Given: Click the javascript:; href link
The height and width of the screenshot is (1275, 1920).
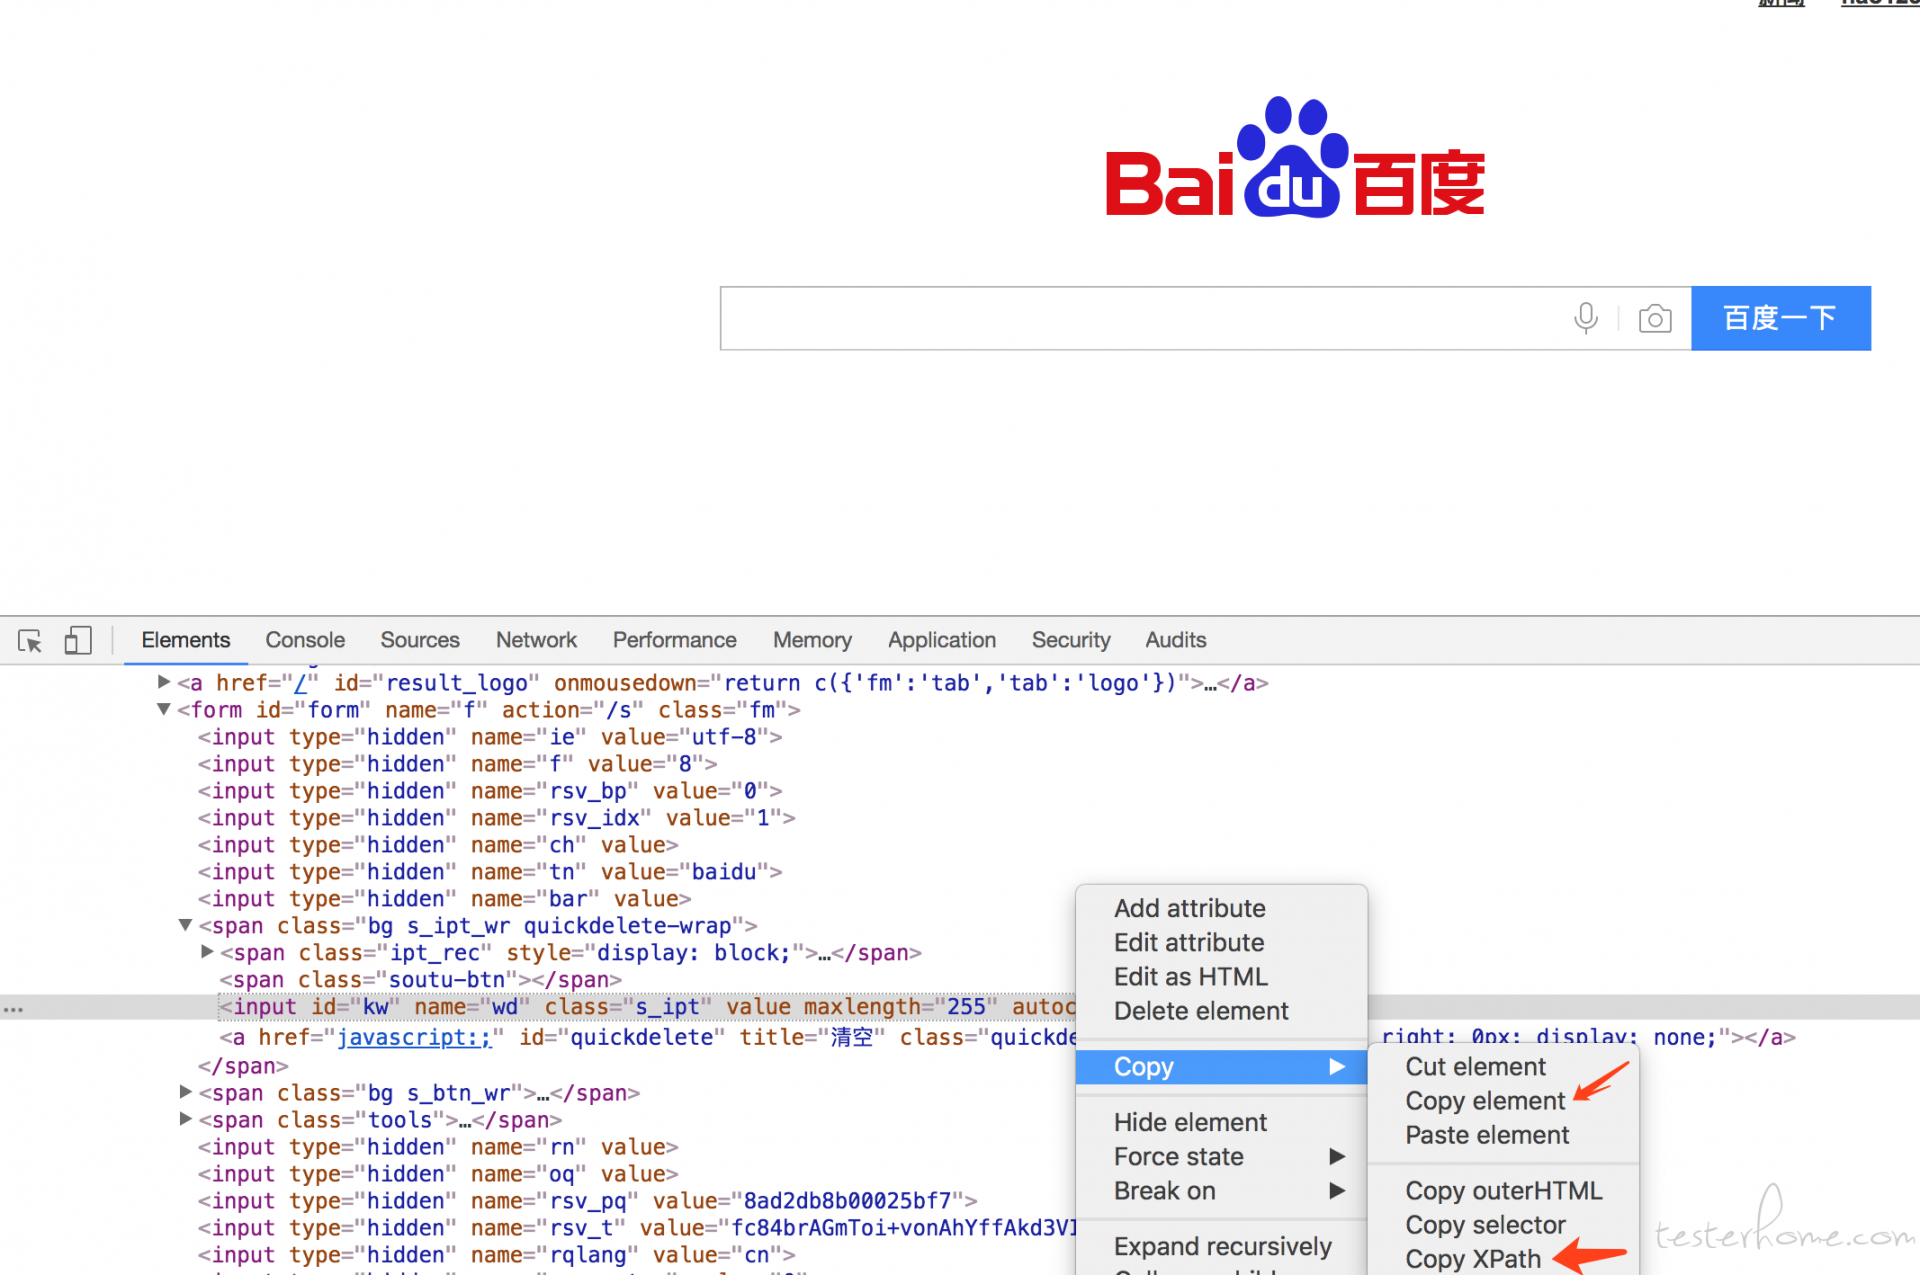Looking at the screenshot, I should pos(414,1038).
